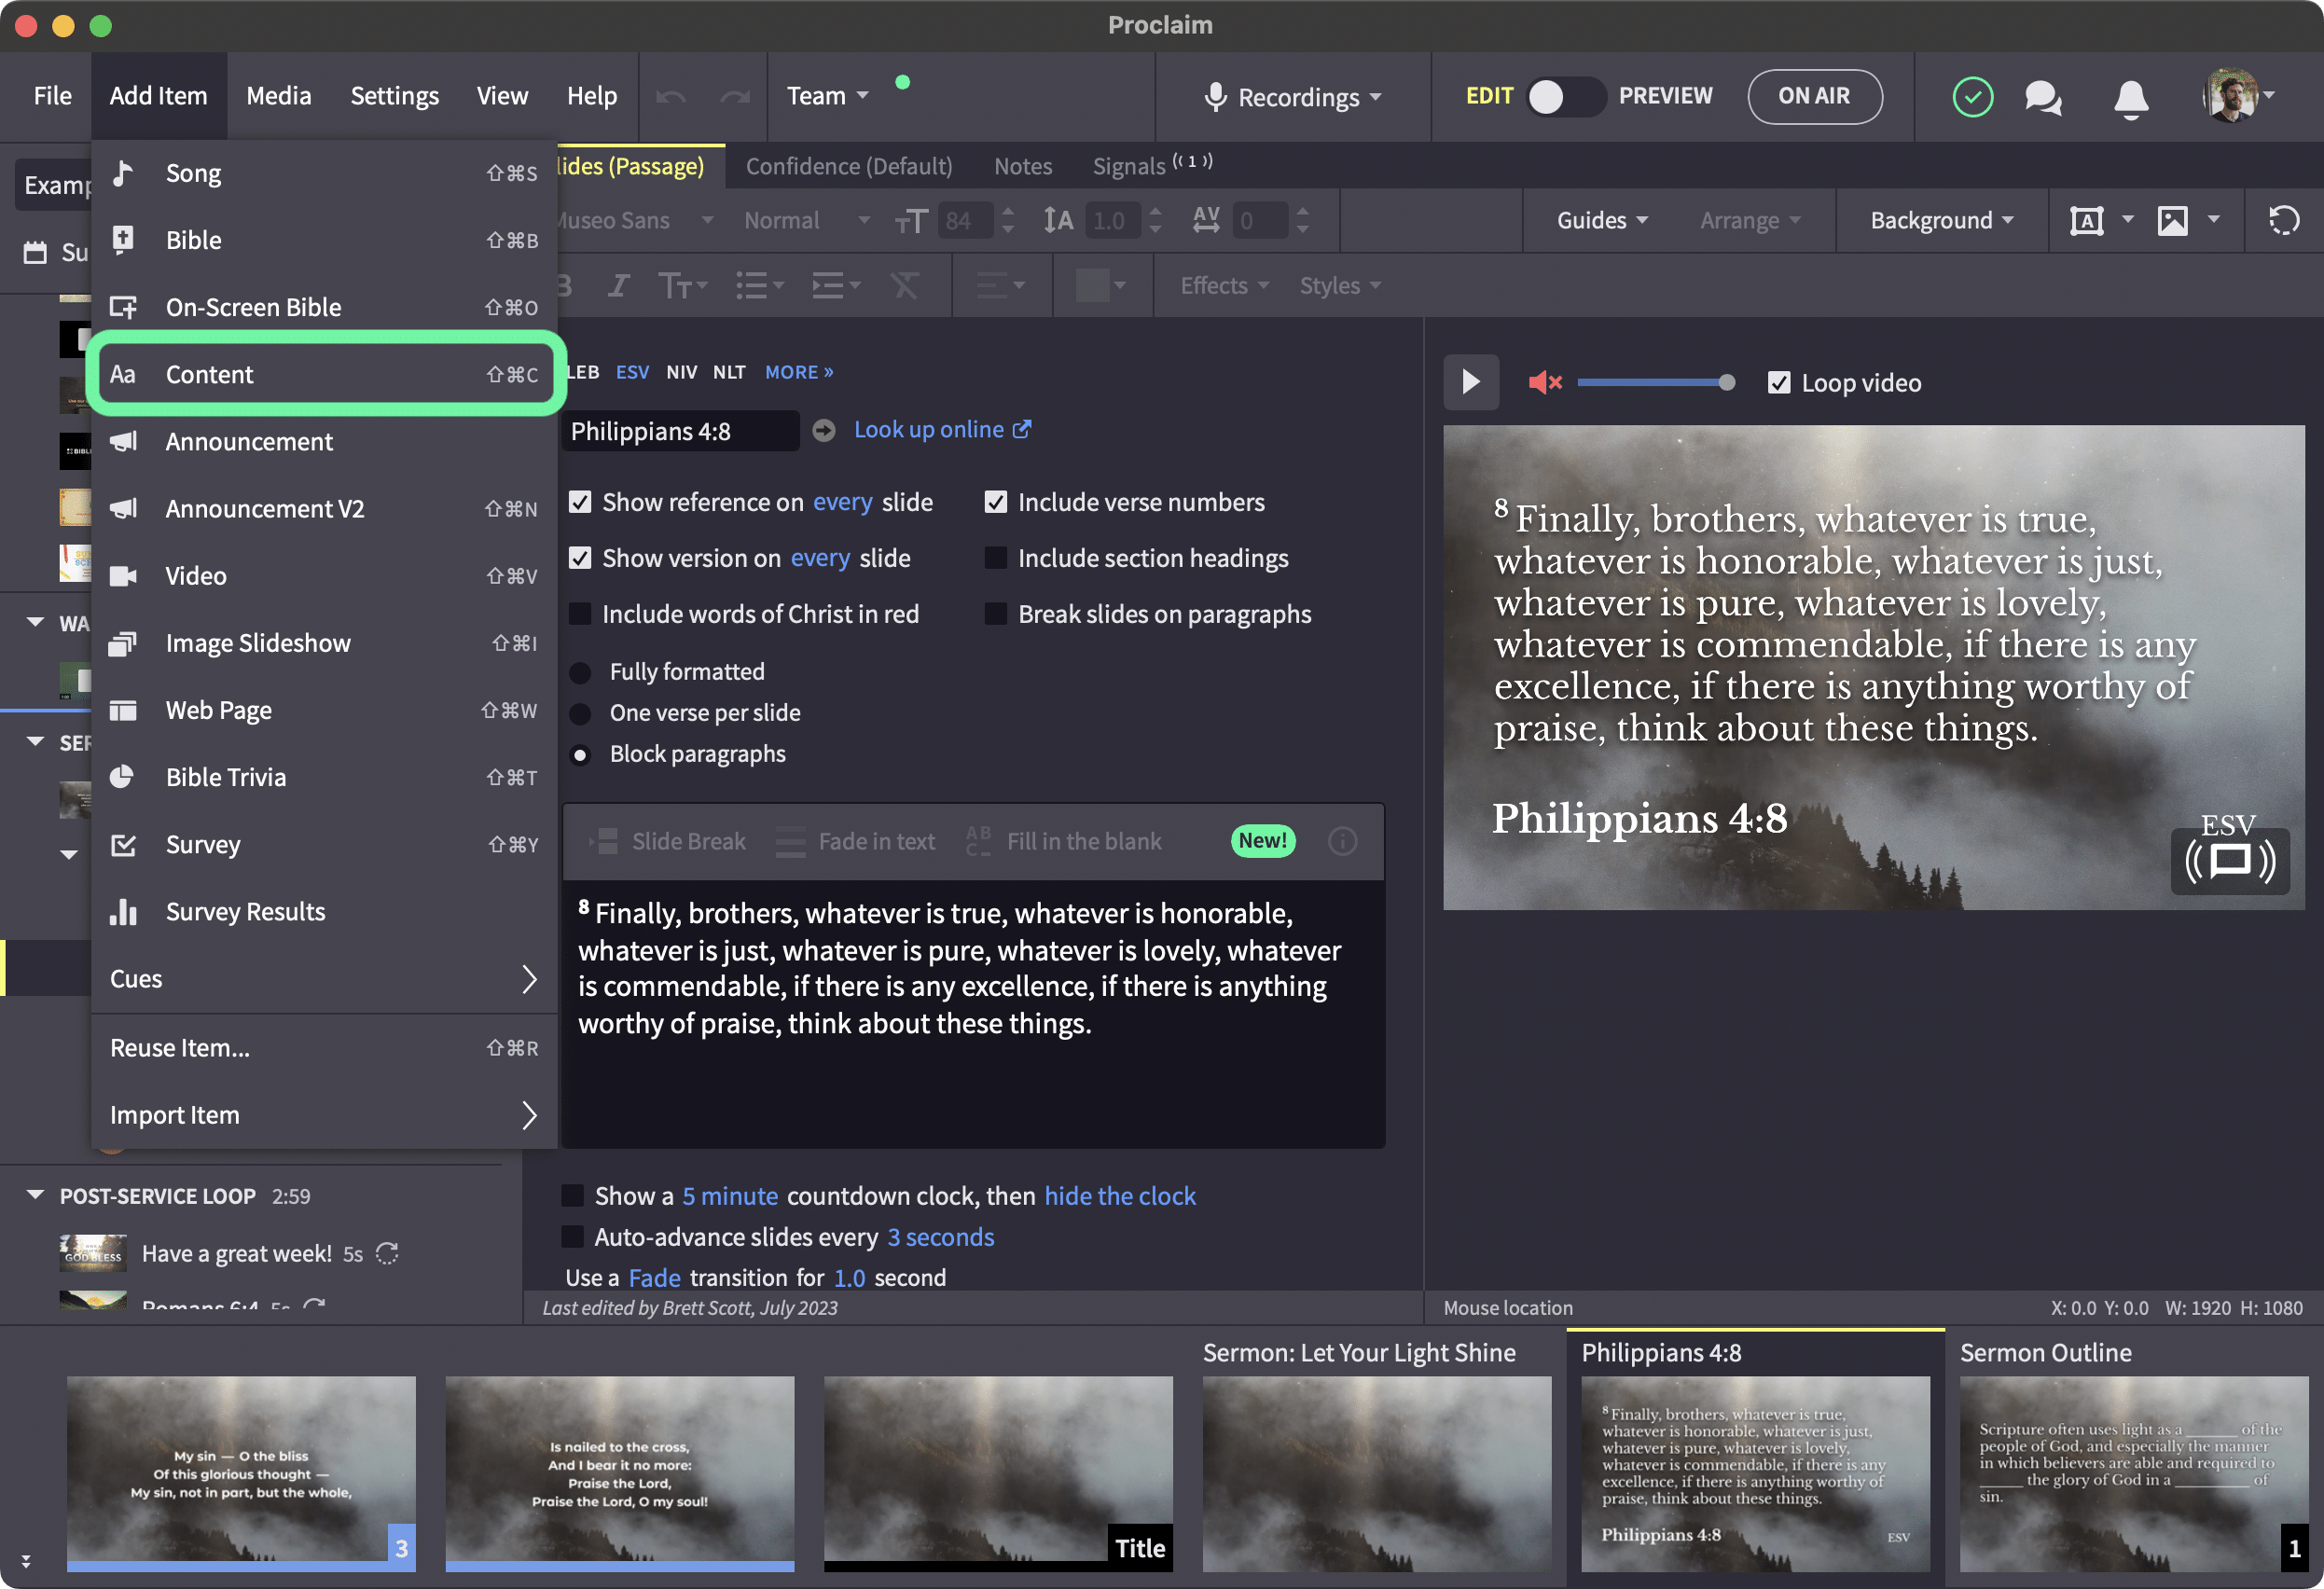Add an Announcement V2 item
The image size is (2324, 1589).
click(x=324, y=508)
